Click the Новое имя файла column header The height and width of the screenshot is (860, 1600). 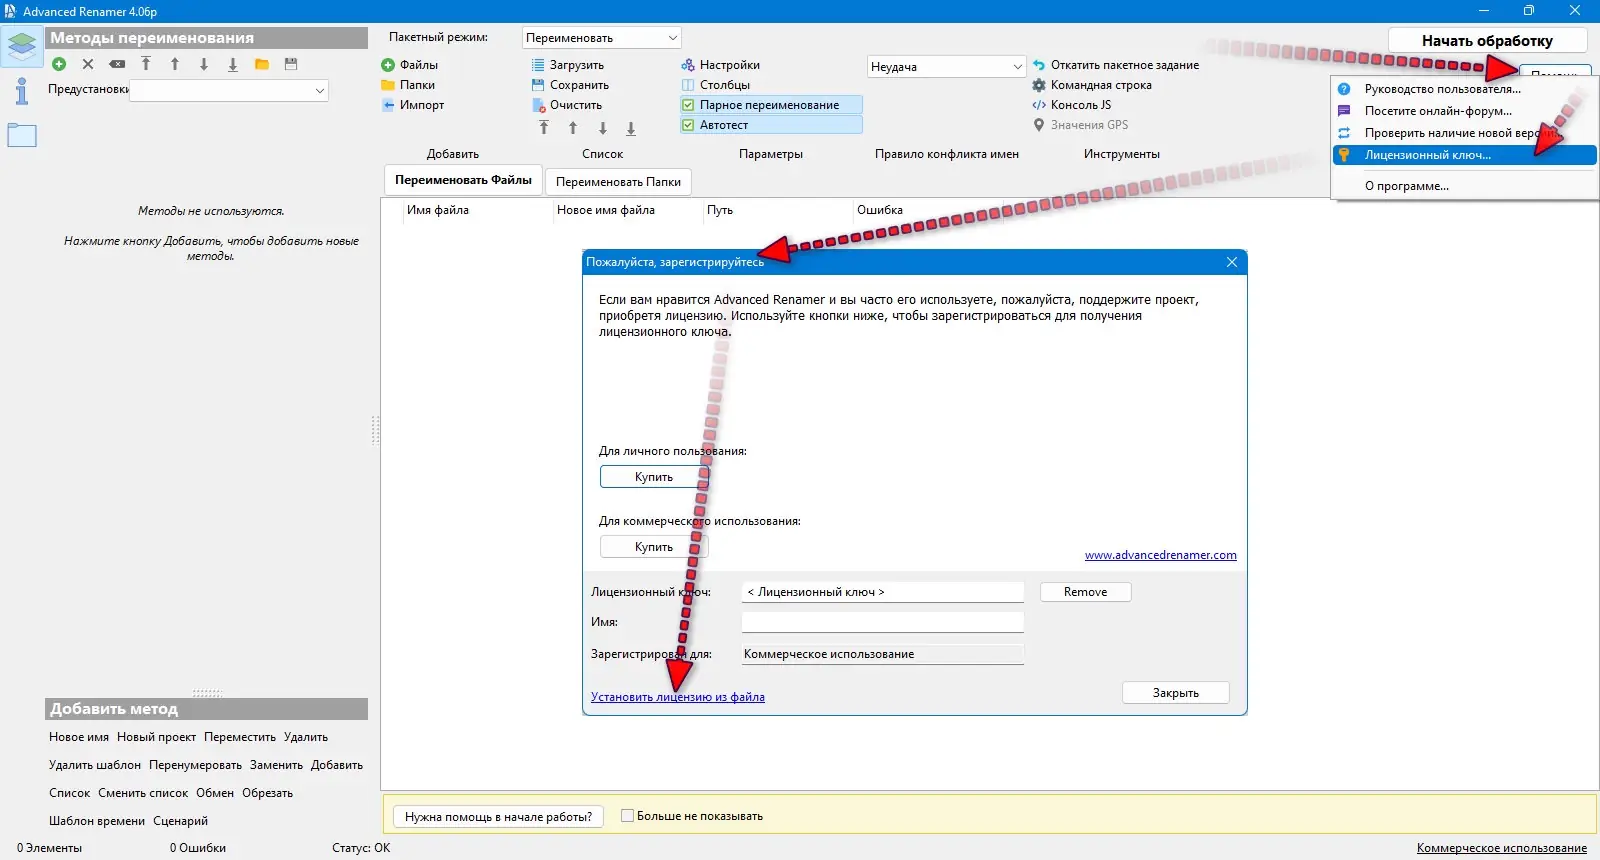(x=606, y=210)
